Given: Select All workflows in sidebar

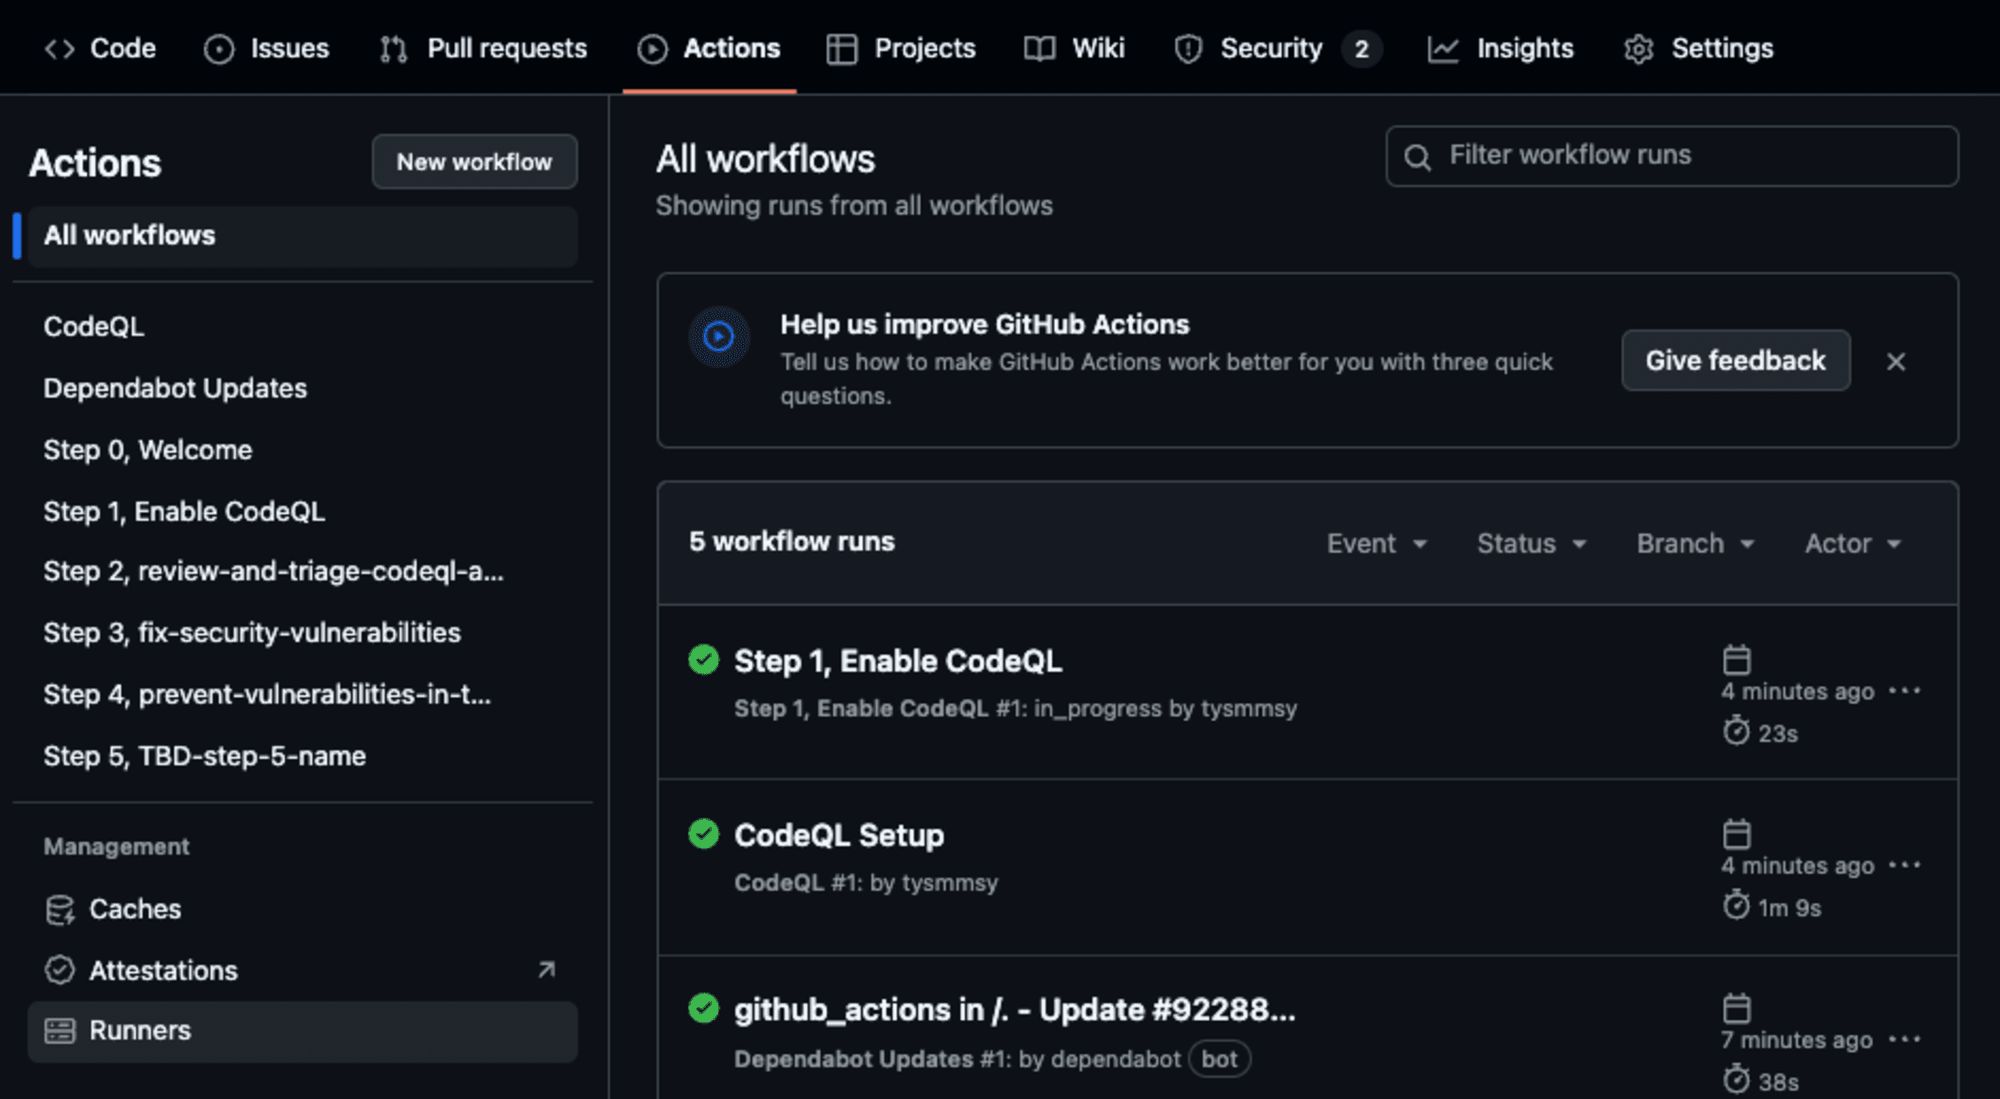Looking at the screenshot, I should click(302, 236).
